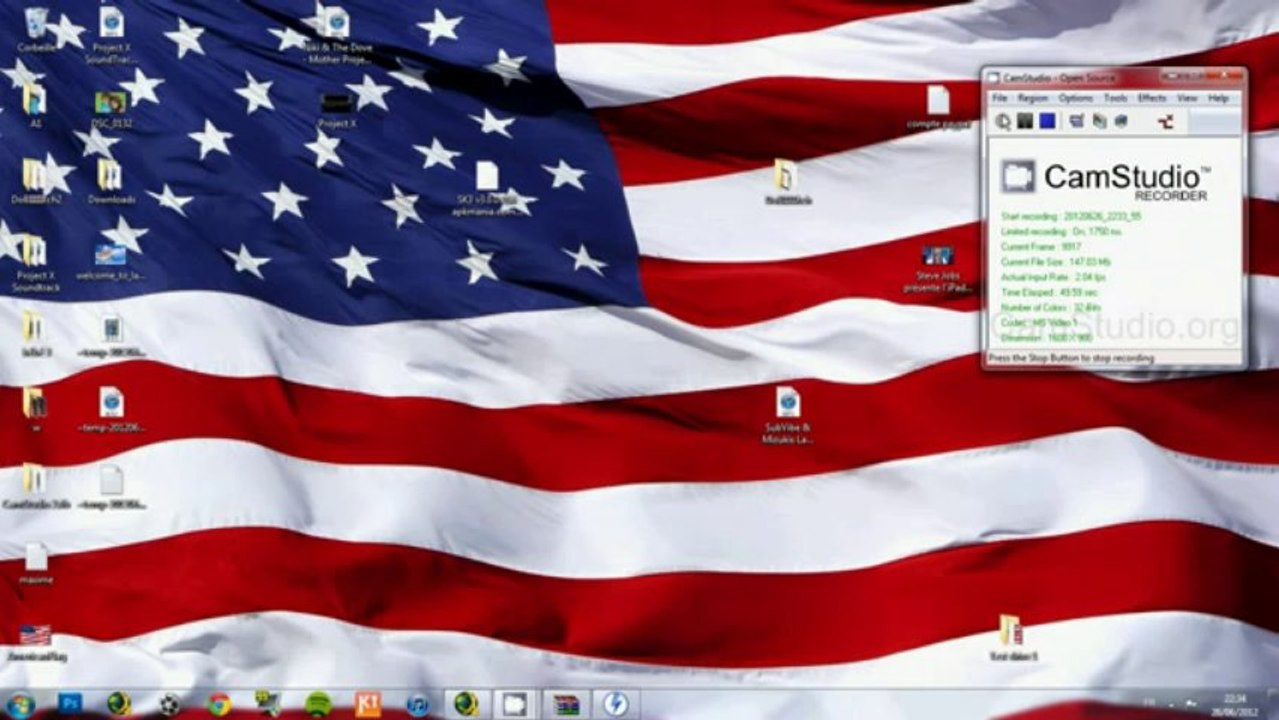Click 'Press the Stop Button' status bar text
Viewport: 1279px width, 720px height.
[1071, 358]
